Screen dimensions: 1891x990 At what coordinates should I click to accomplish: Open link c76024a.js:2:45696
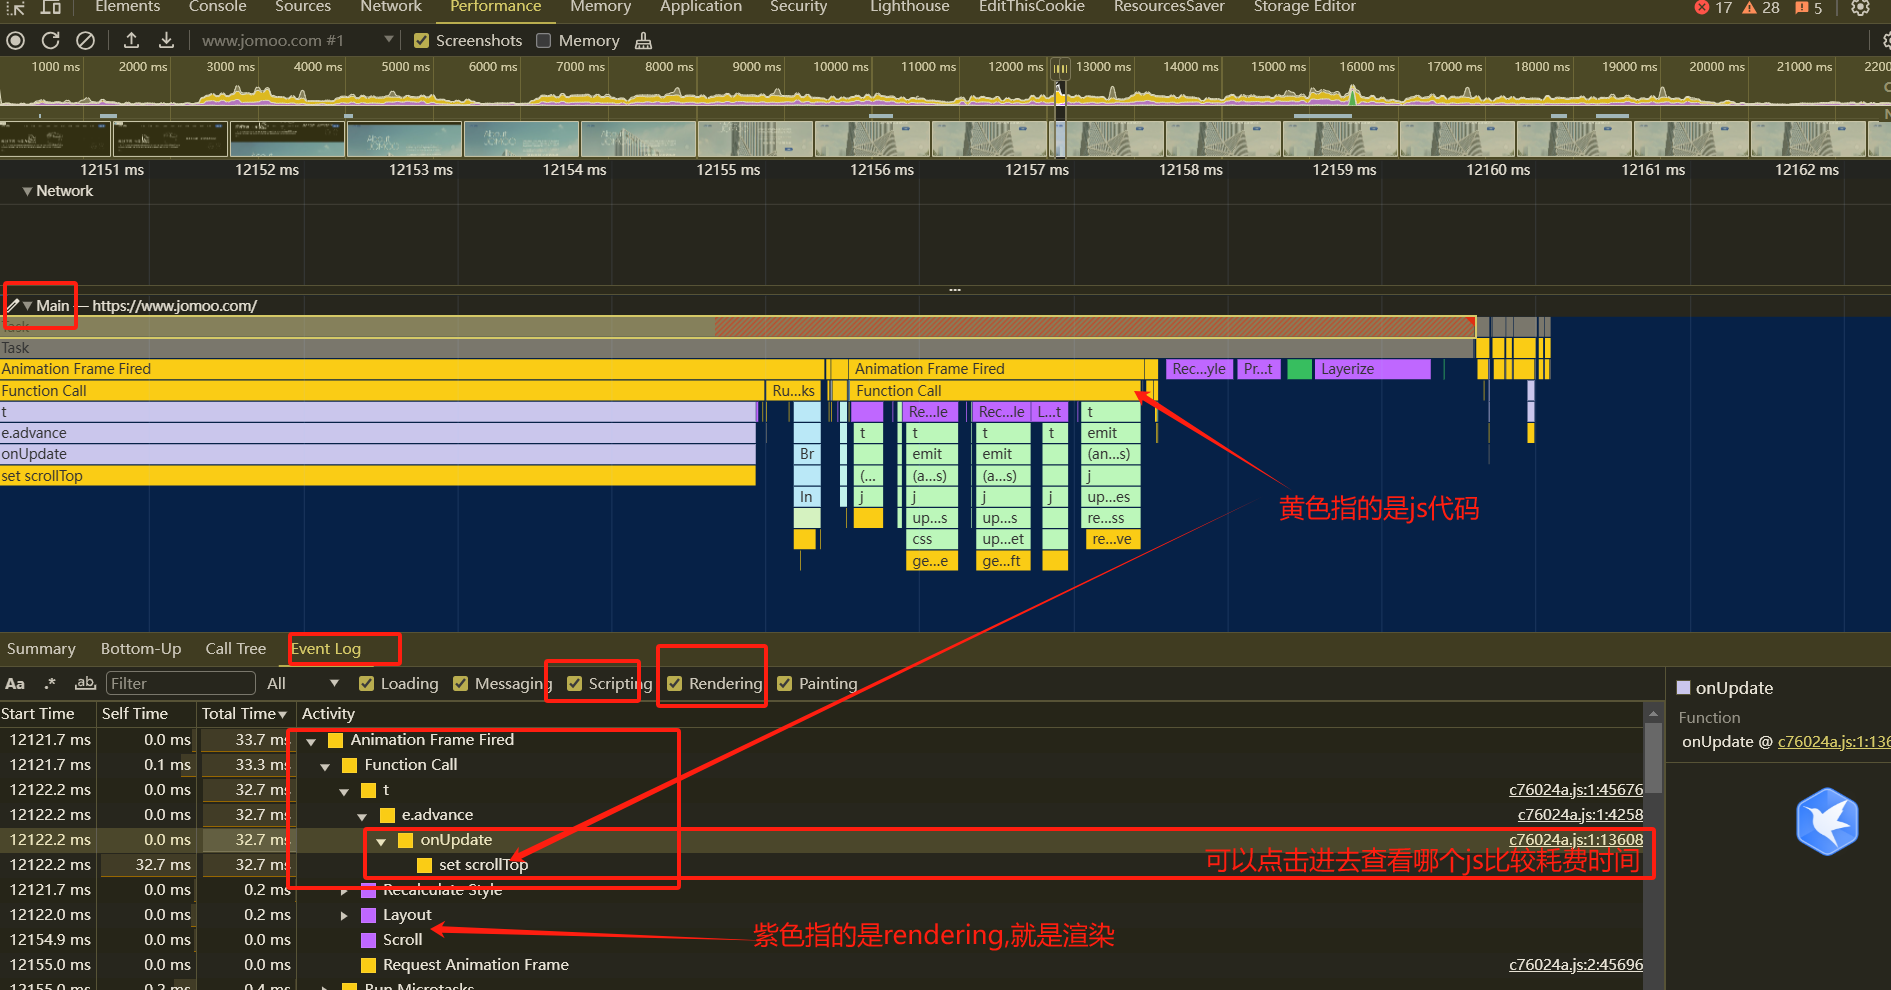1576,965
